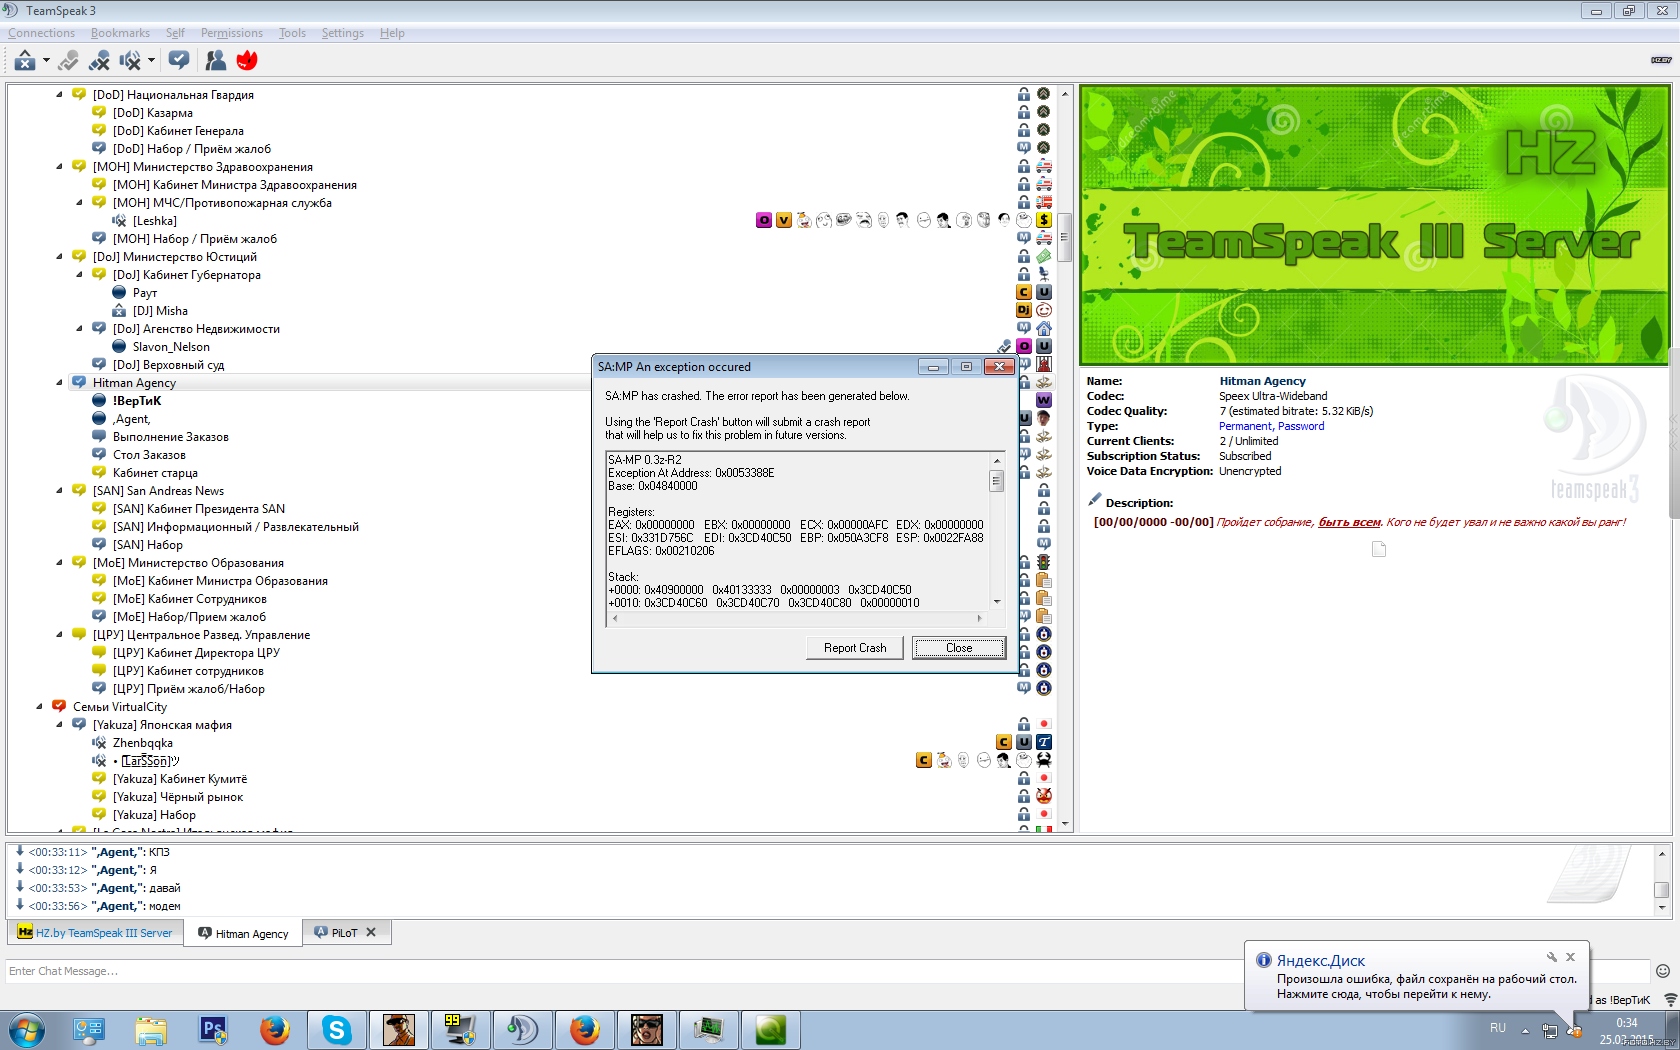This screenshot has width=1680, height=1050.
Task: Collapse [DoJ] Кабинет Губернатора channel
Action: 79,275
